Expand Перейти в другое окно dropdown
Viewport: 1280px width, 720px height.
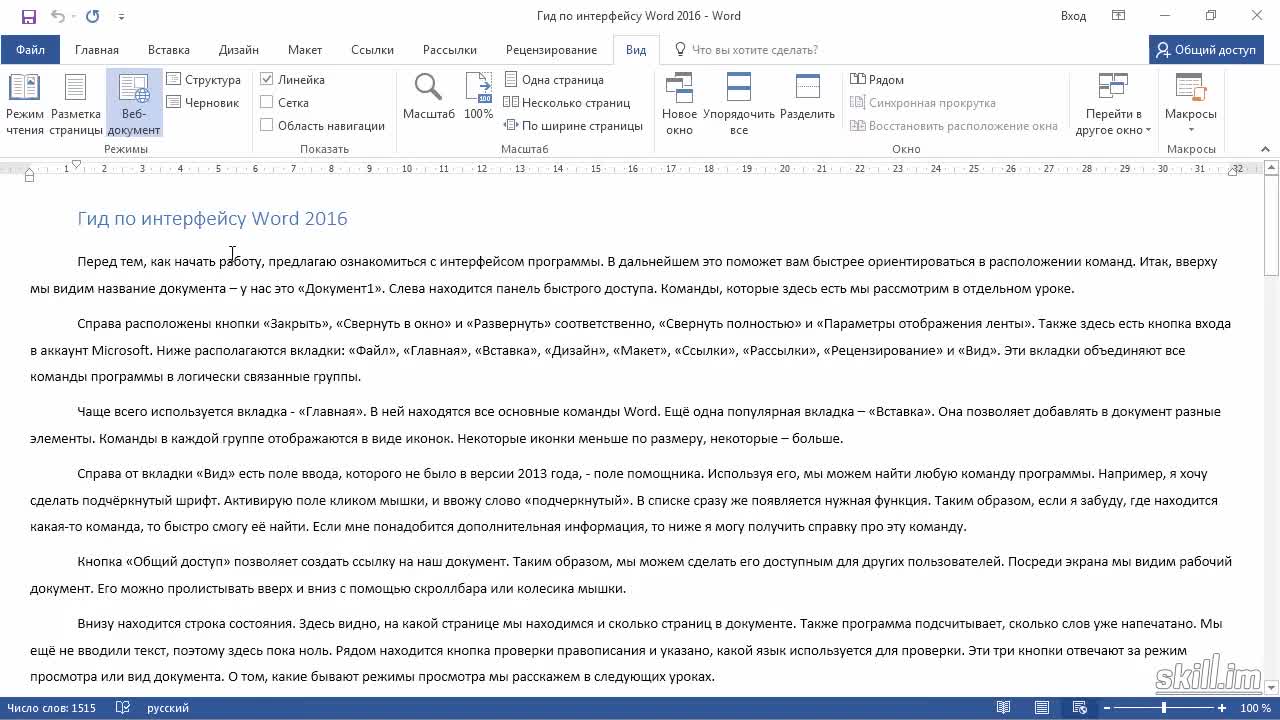1113,104
